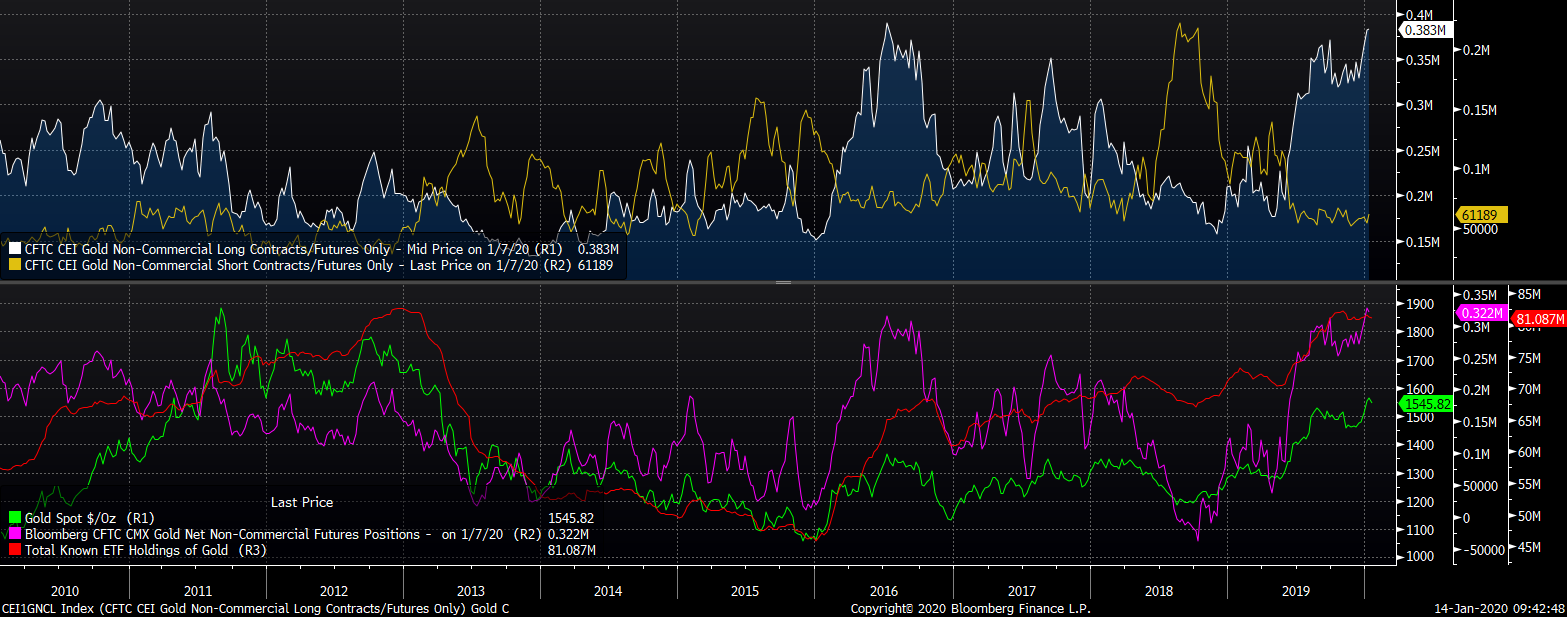Screen dimensions: 1567x617
Task: Click the 2012 year label on time axis
Action: [332, 590]
